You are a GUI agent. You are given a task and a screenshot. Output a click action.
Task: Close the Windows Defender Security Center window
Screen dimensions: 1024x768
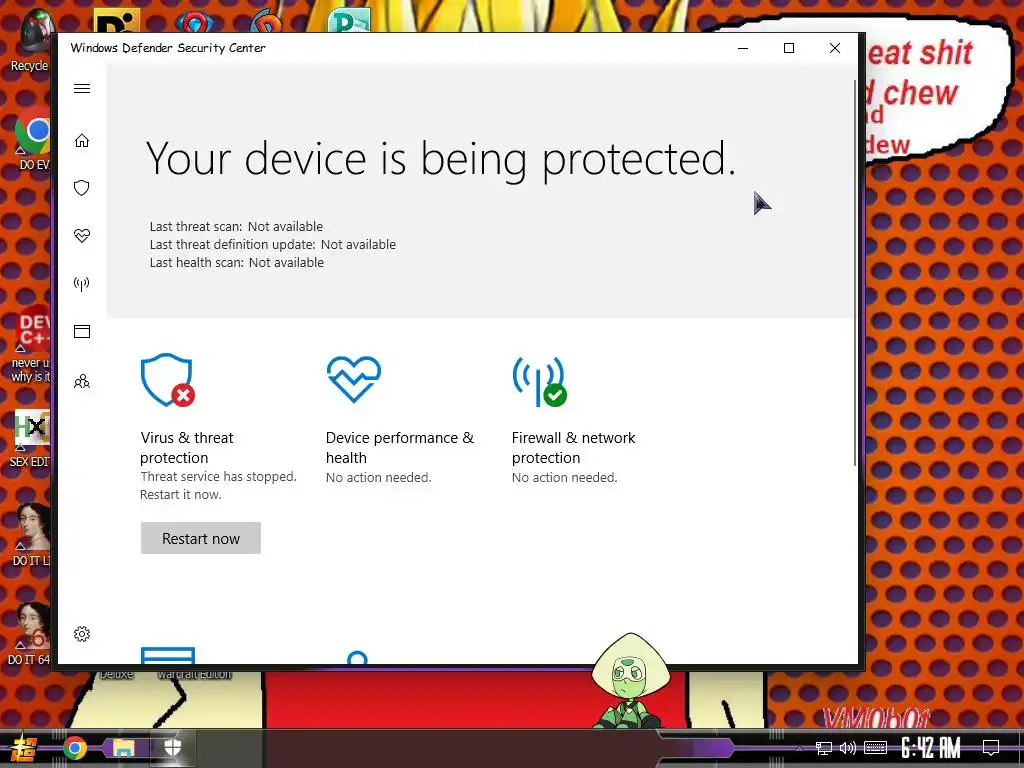pyautogui.click(x=835, y=48)
